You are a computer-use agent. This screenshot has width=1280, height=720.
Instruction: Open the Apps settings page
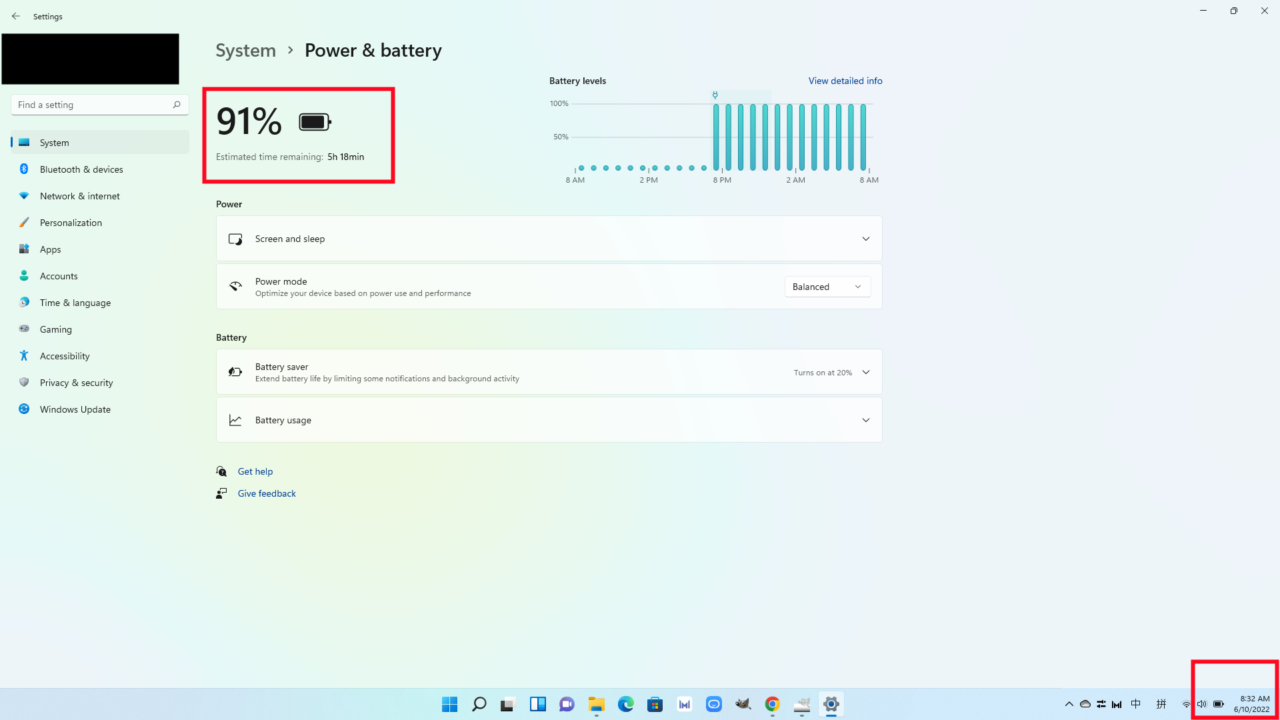pyautogui.click(x=100, y=250)
